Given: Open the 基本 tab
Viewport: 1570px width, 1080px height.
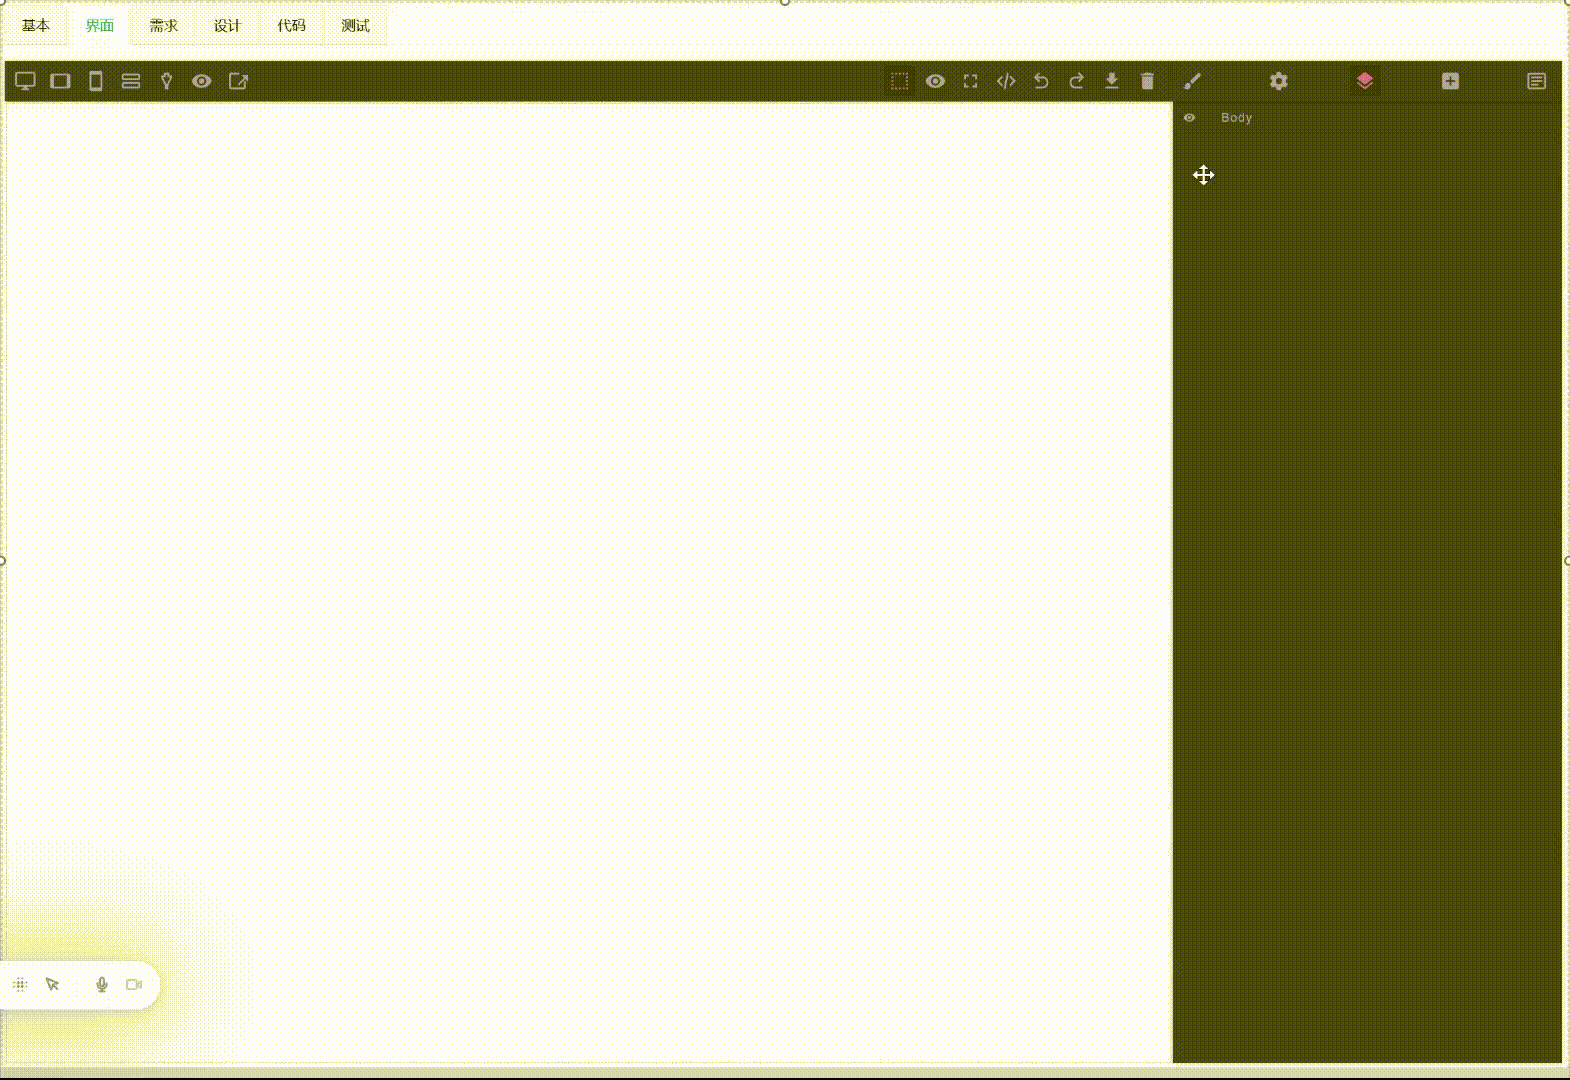Looking at the screenshot, I should 36,26.
